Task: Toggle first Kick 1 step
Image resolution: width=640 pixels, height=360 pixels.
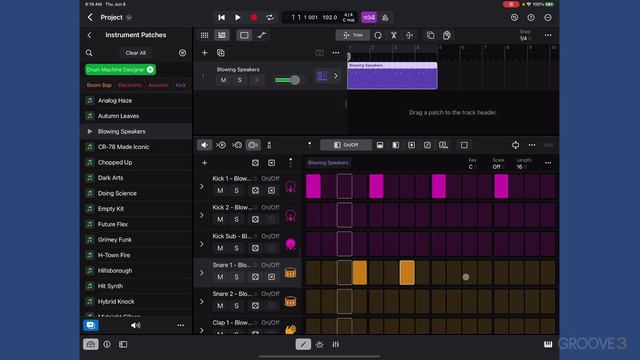Action: (x=313, y=186)
